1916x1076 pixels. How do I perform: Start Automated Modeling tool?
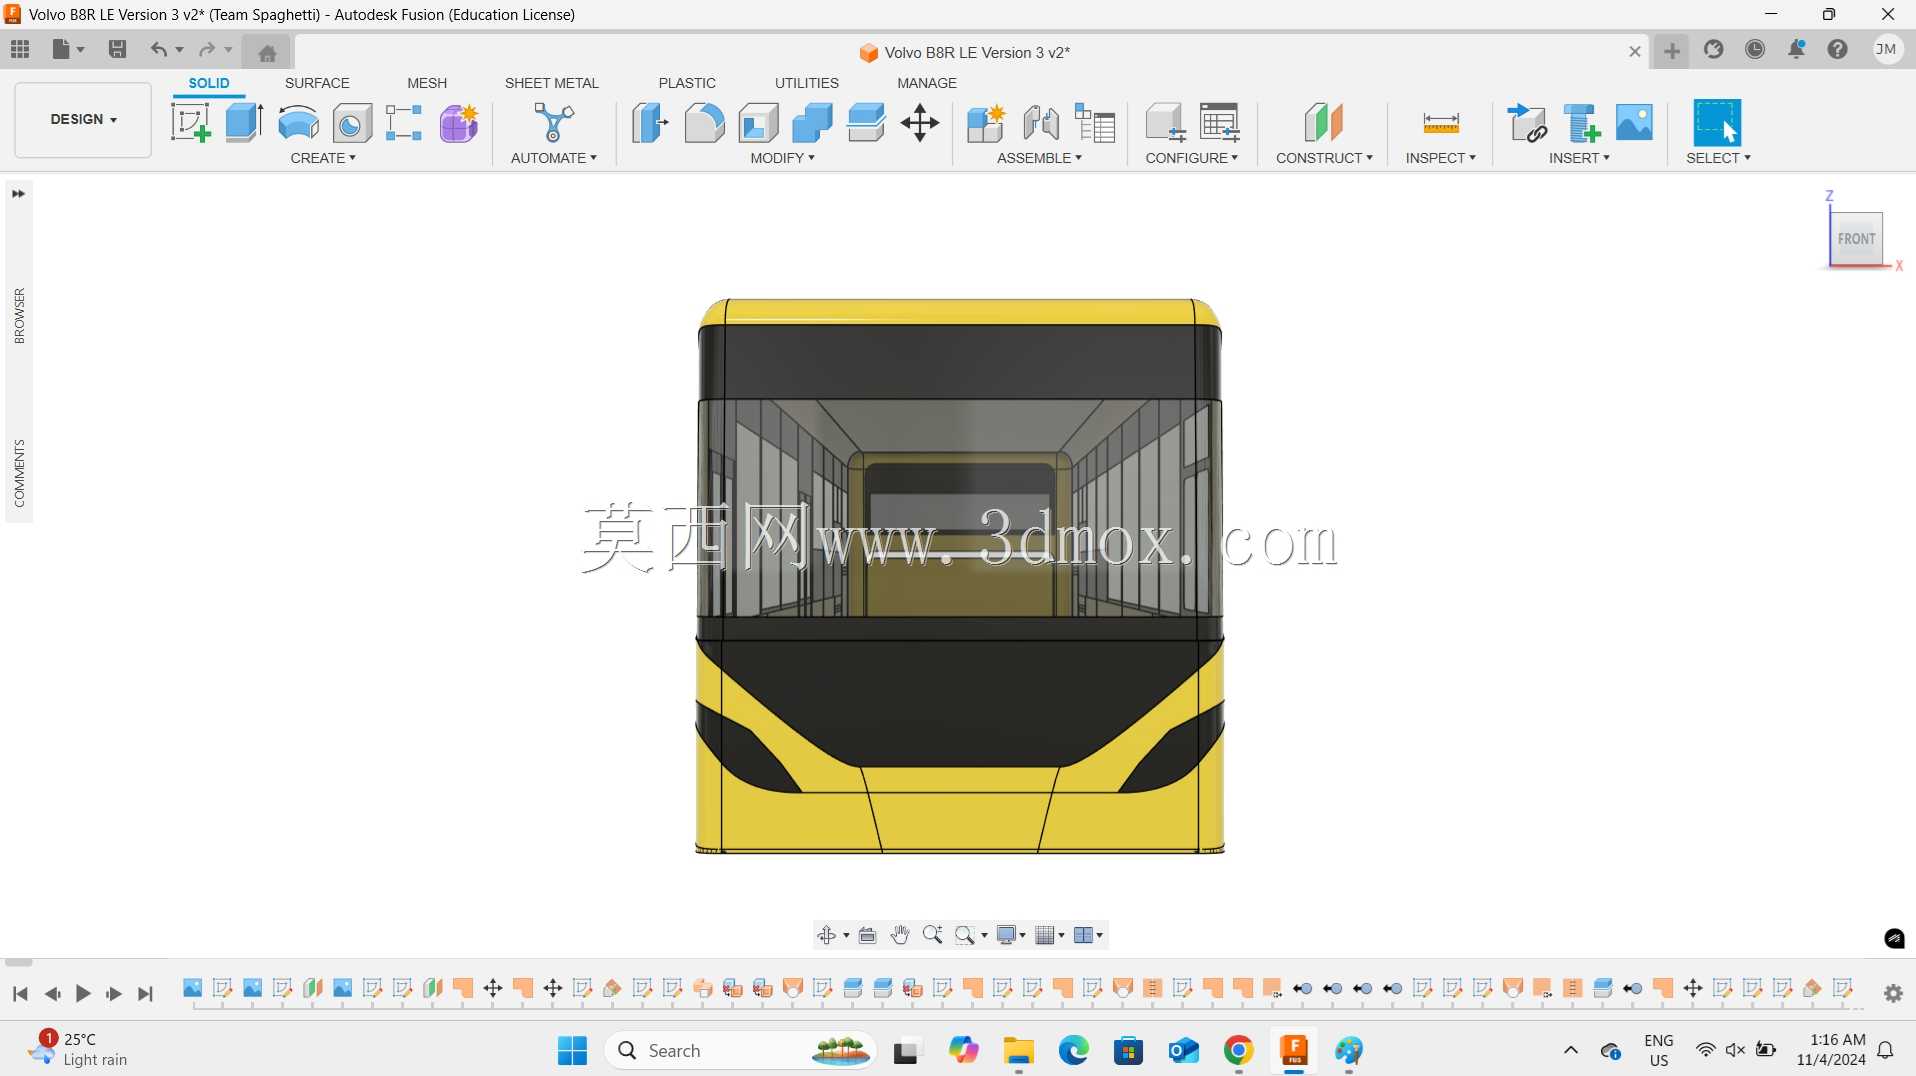553,123
